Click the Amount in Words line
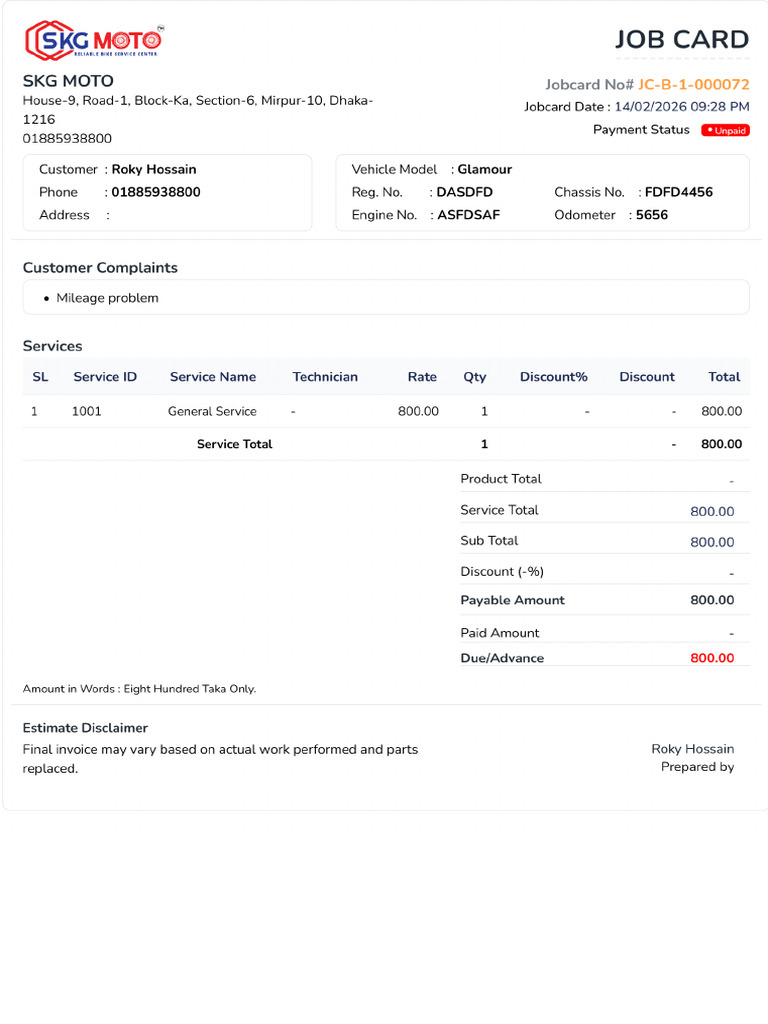Viewport: 768px width, 1024px height. point(139,689)
